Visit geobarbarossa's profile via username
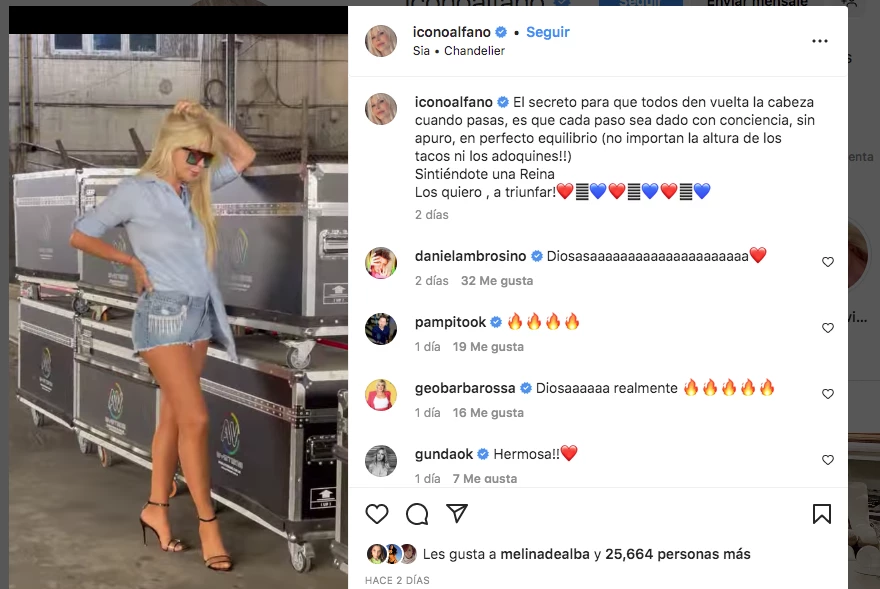 click(465, 388)
